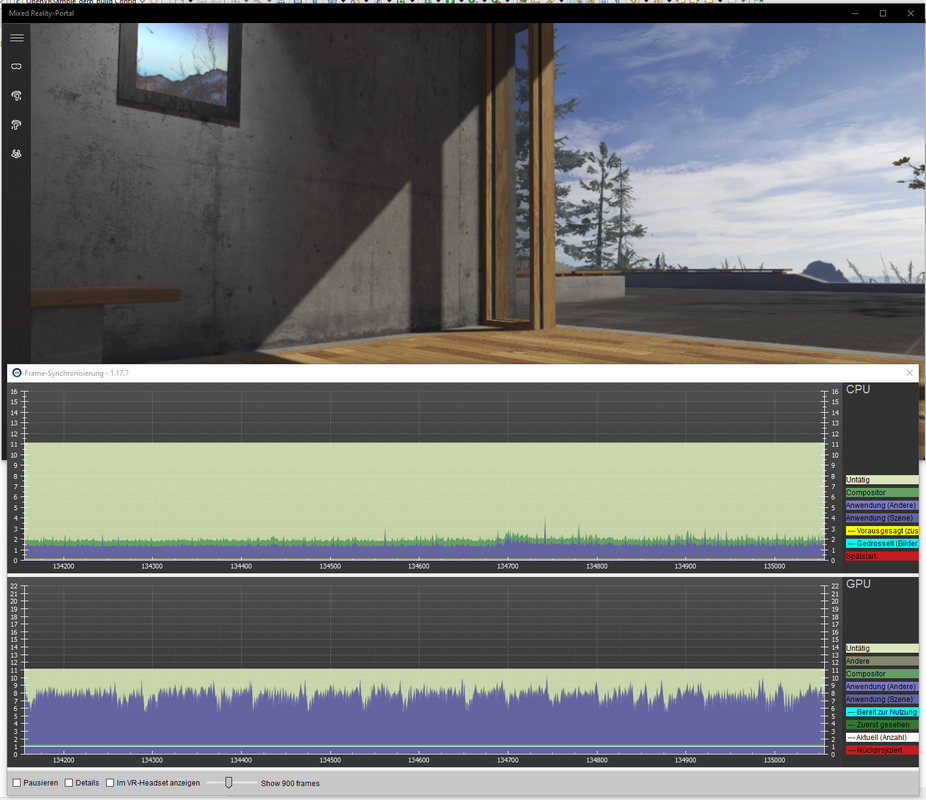Click the Compositor swatch in GPU legend
The height and width of the screenshot is (800, 926).
[x=882, y=674]
